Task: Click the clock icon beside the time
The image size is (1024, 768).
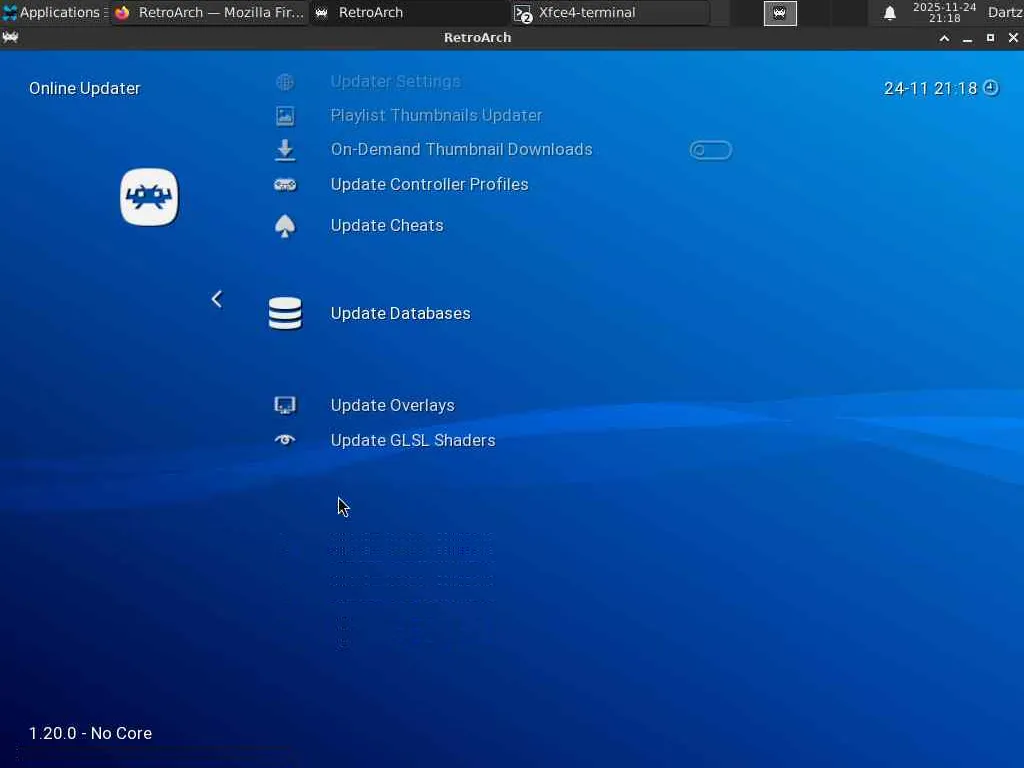Action: point(991,88)
